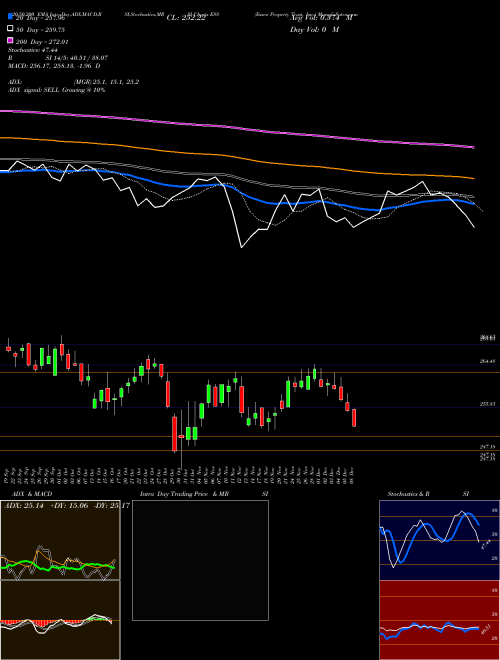
Task: Click the 'Day Vol: 0 M' label
Action: 314,29
